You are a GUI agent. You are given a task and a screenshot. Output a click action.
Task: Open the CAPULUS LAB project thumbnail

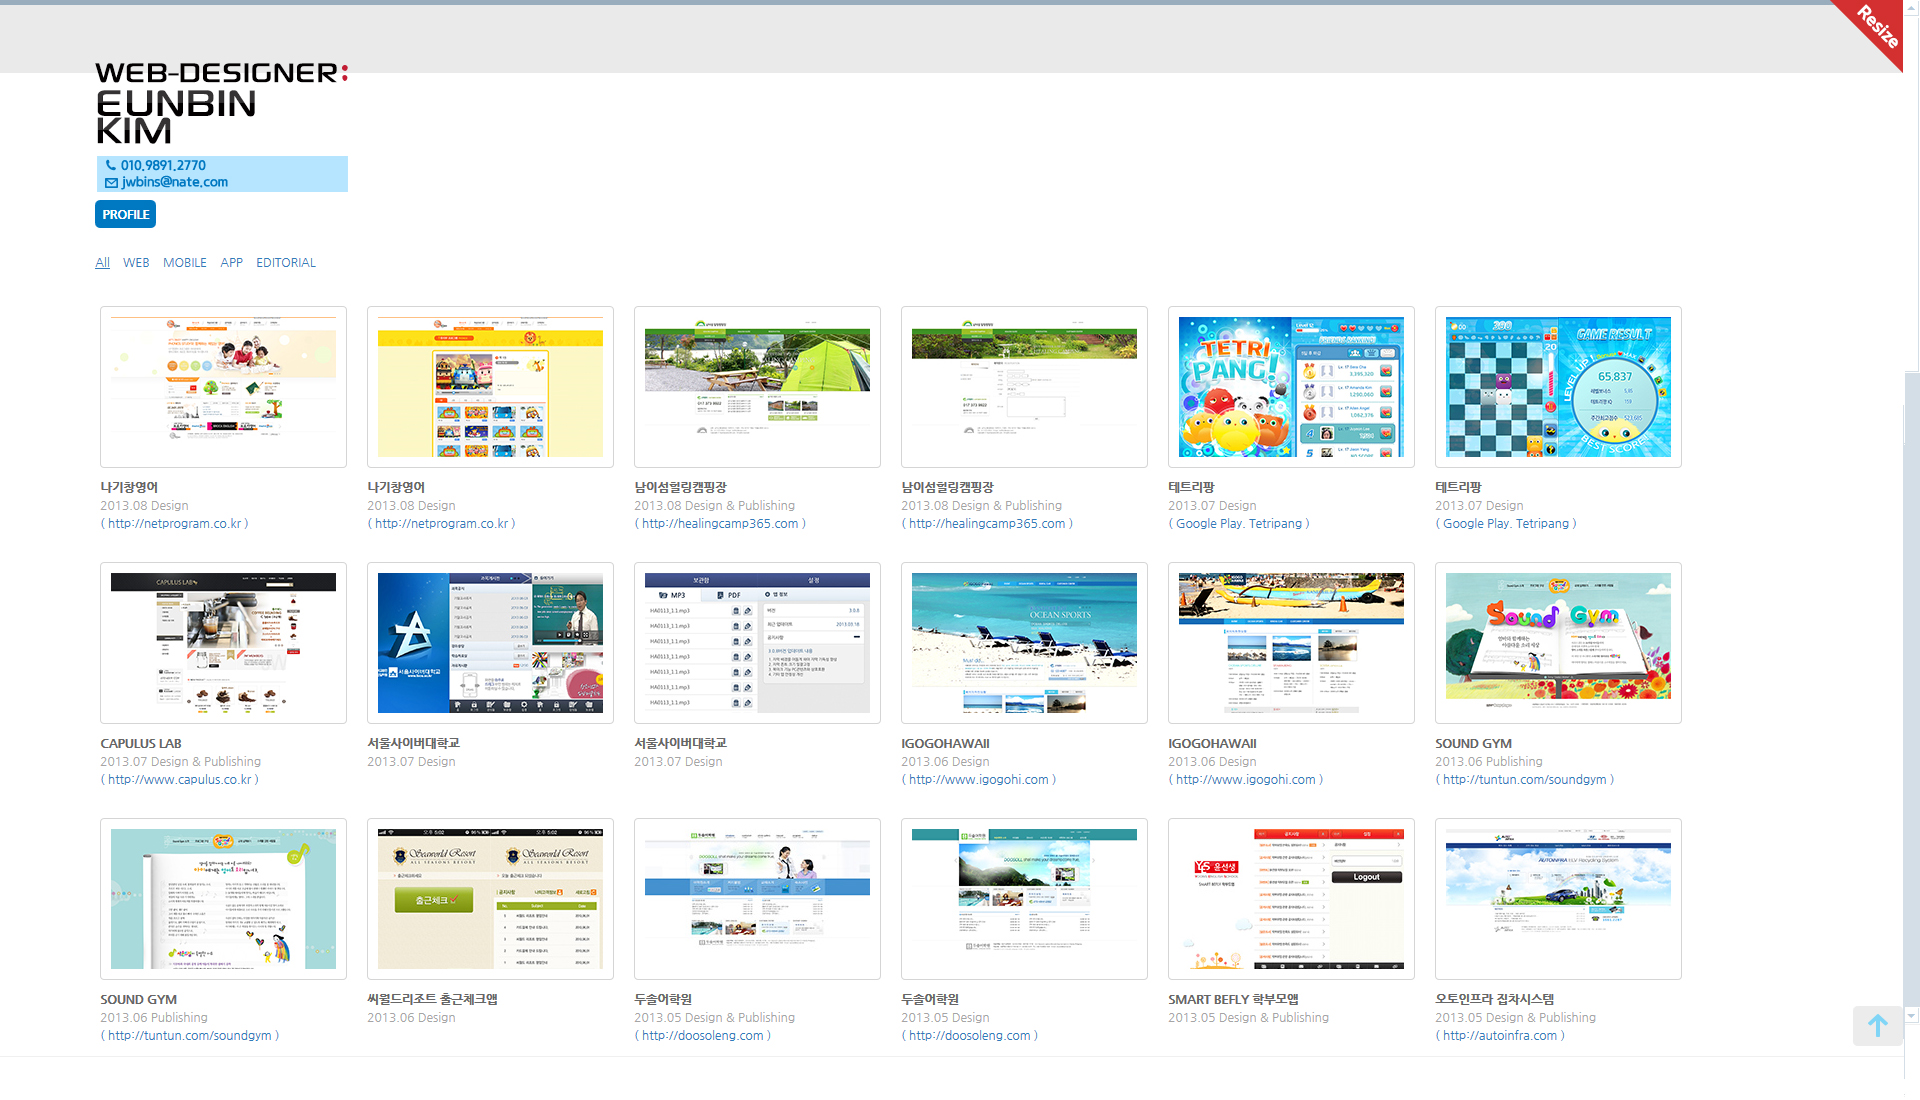click(x=223, y=643)
